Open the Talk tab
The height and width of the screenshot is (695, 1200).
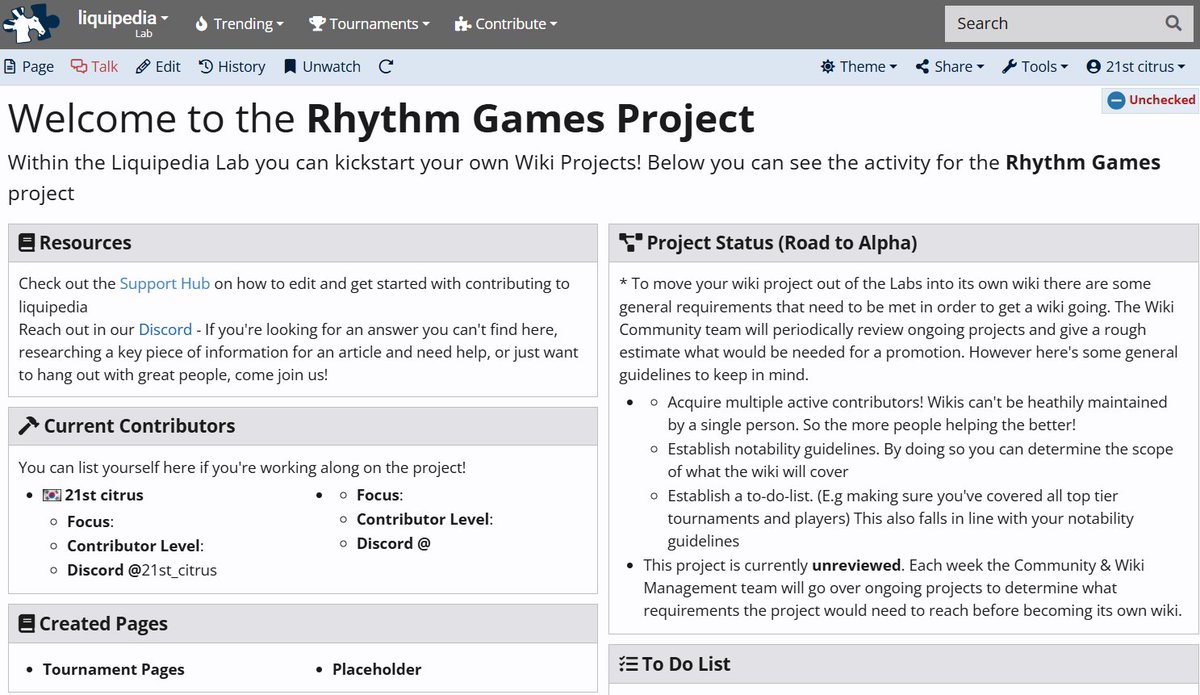point(94,66)
